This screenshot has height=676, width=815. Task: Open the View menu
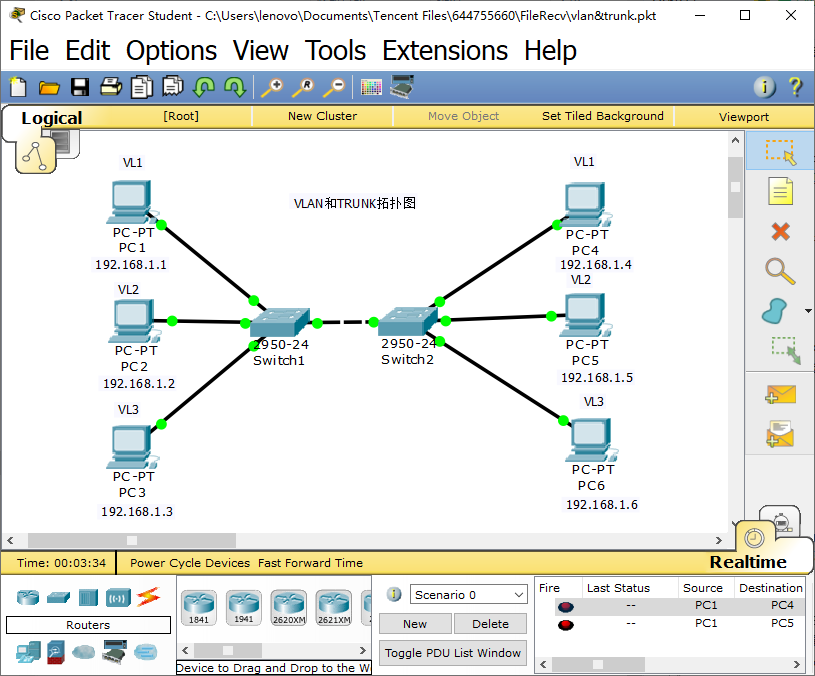click(260, 51)
